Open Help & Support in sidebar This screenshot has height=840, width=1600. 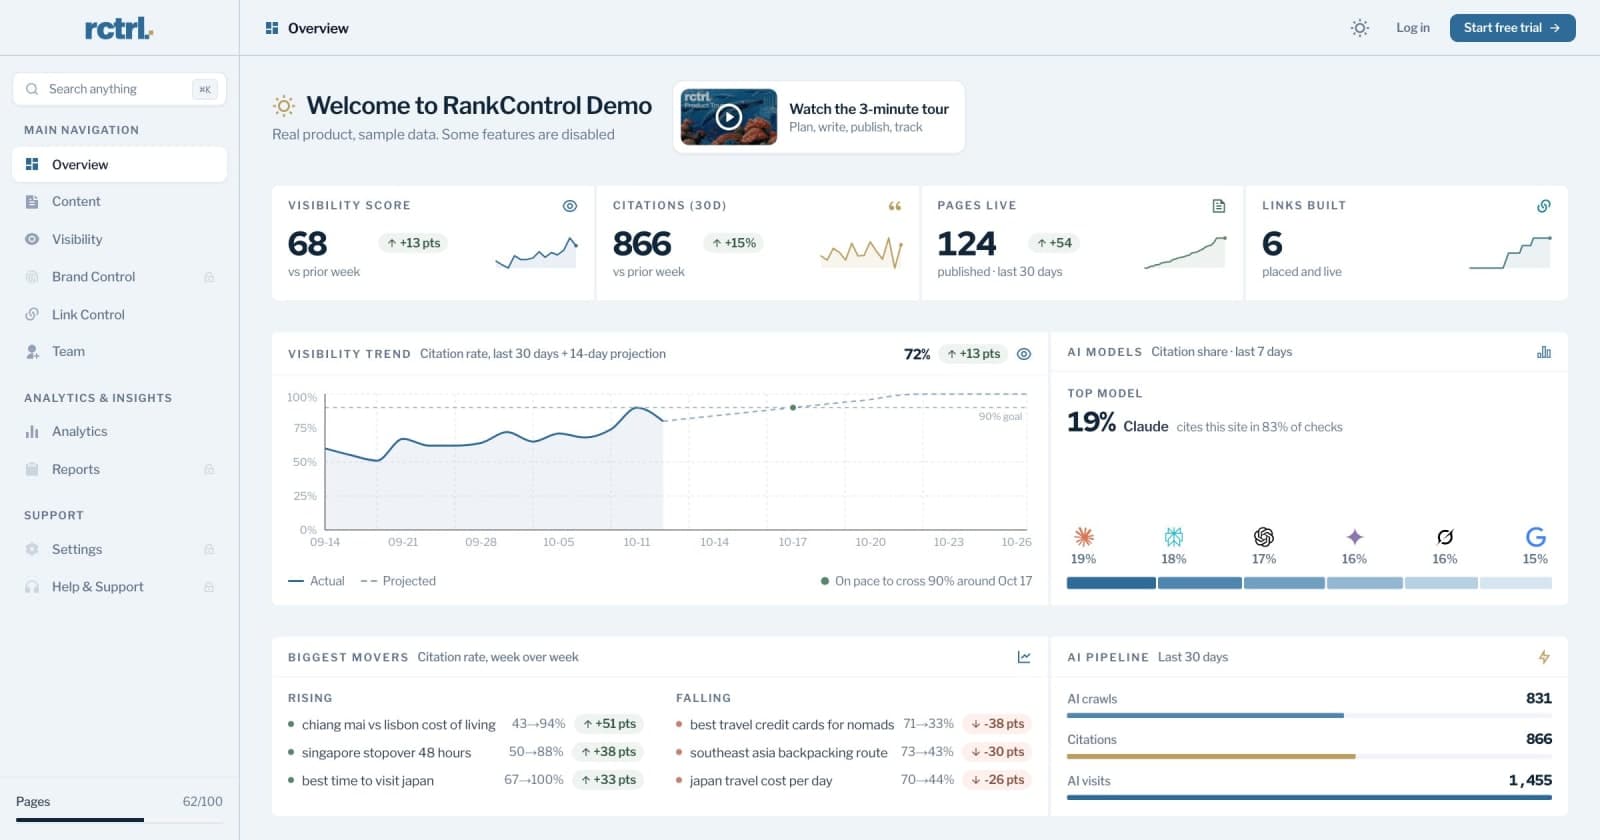click(119, 587)
